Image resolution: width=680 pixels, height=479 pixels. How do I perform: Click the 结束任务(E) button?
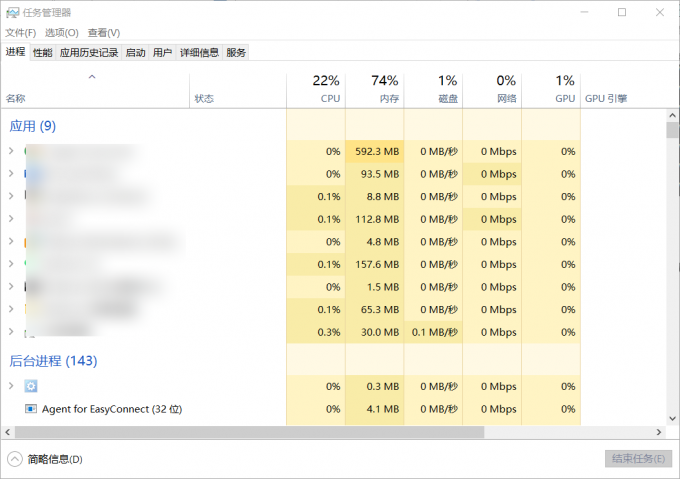click(638, 459)
